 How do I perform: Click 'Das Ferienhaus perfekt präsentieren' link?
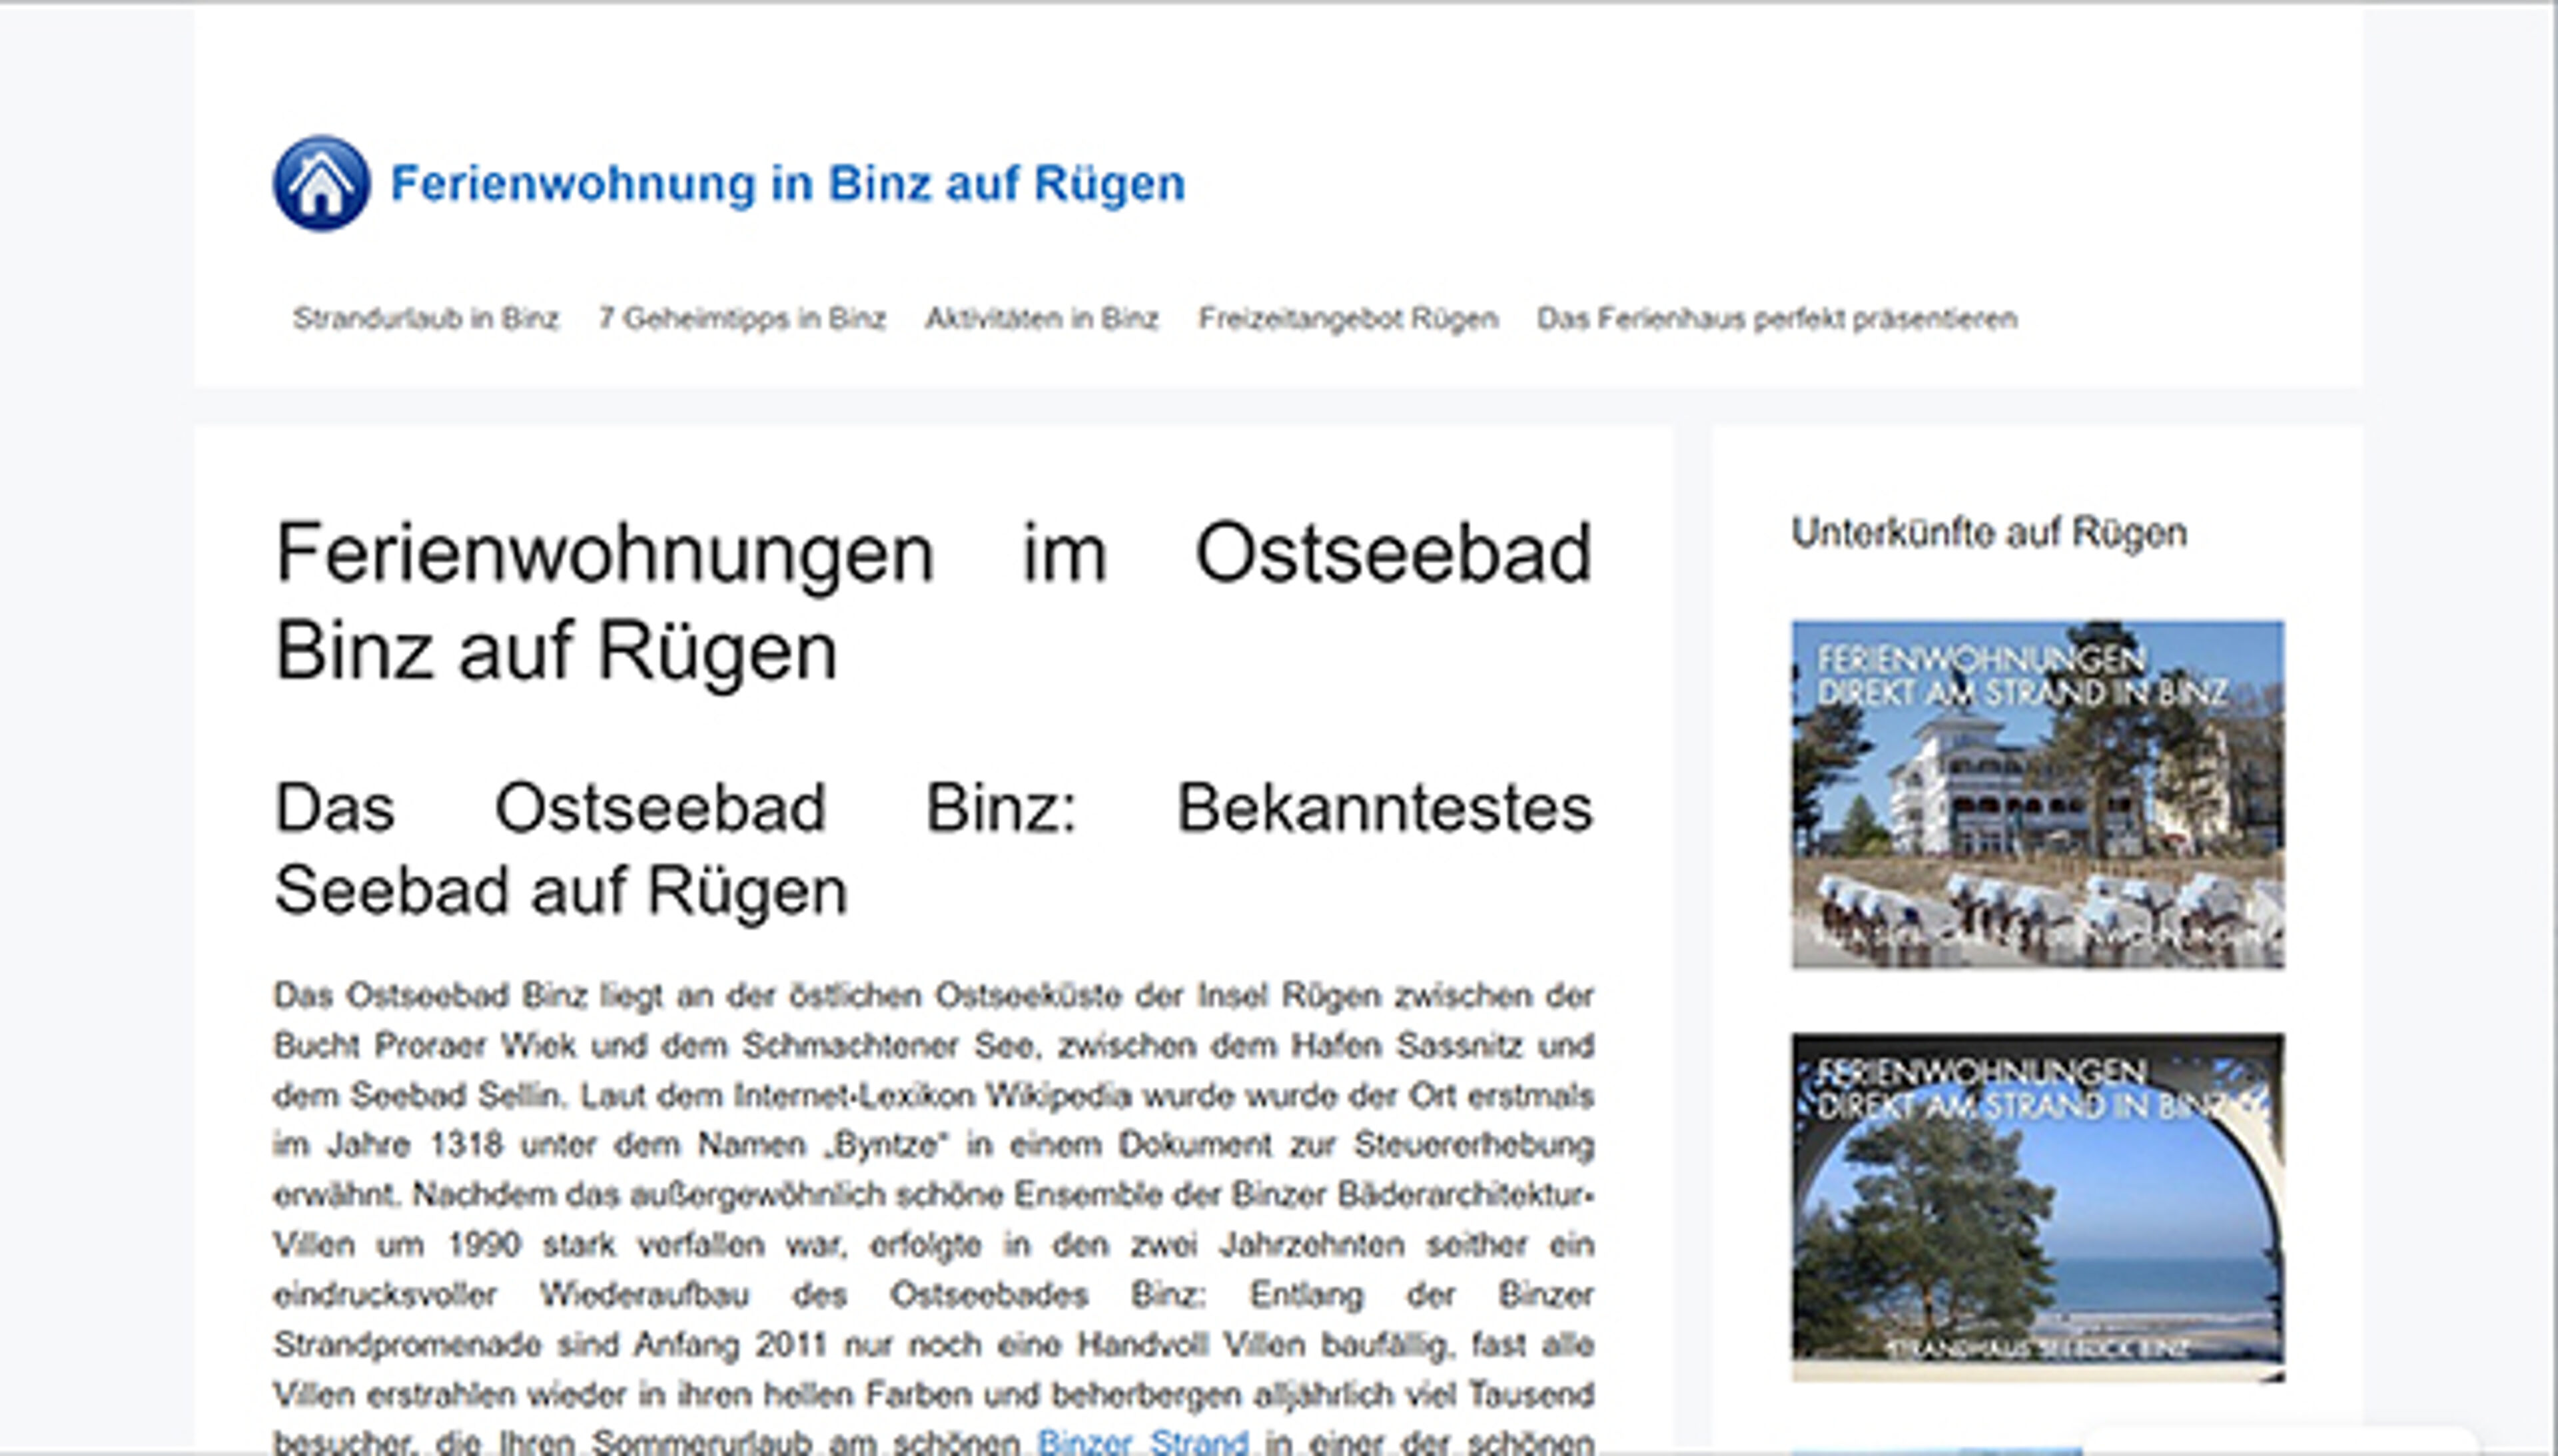pos(1778,318)
